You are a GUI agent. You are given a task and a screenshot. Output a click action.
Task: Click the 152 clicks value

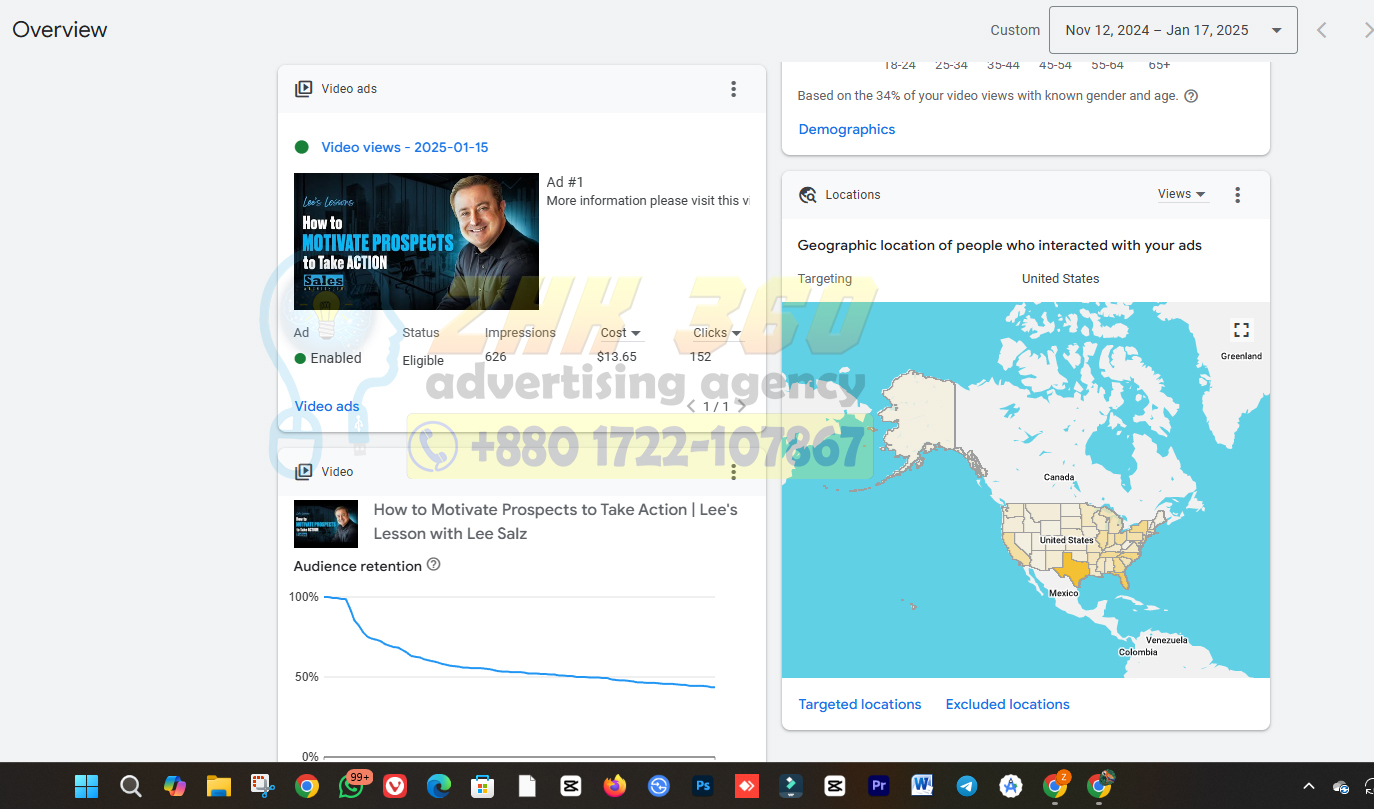pos(701,356)
